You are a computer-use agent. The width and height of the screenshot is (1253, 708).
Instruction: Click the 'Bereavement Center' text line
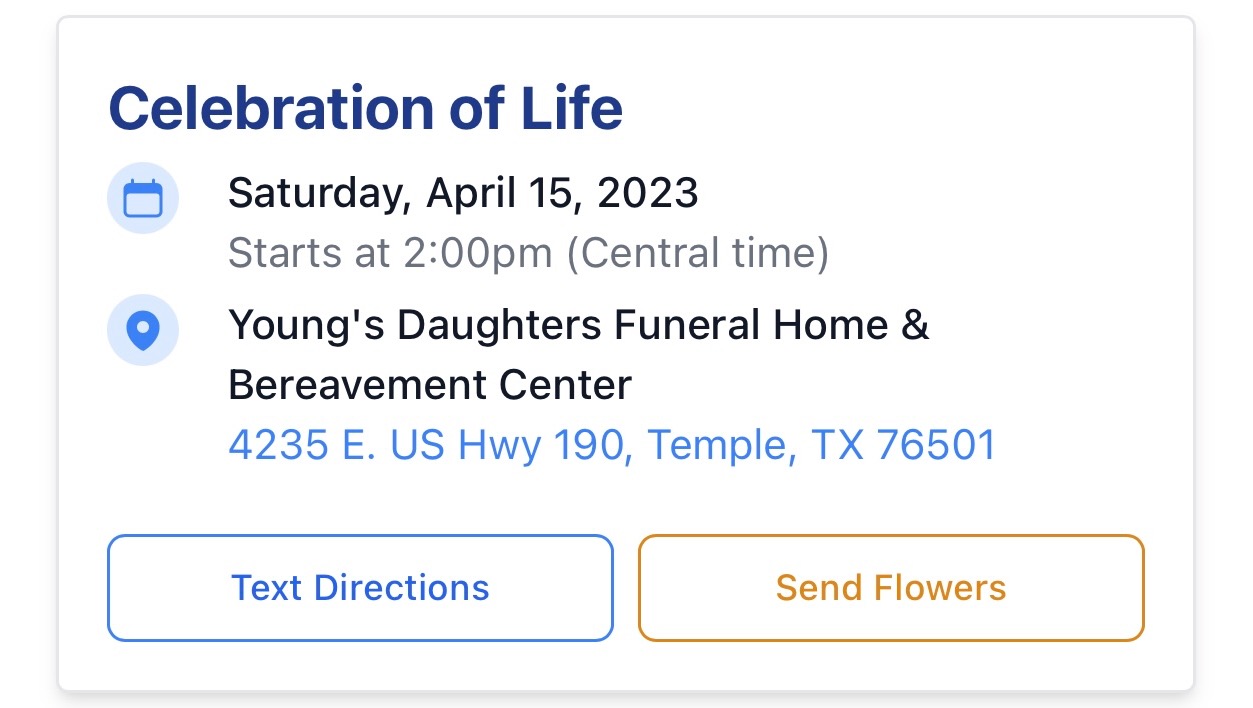pos(430,385)
